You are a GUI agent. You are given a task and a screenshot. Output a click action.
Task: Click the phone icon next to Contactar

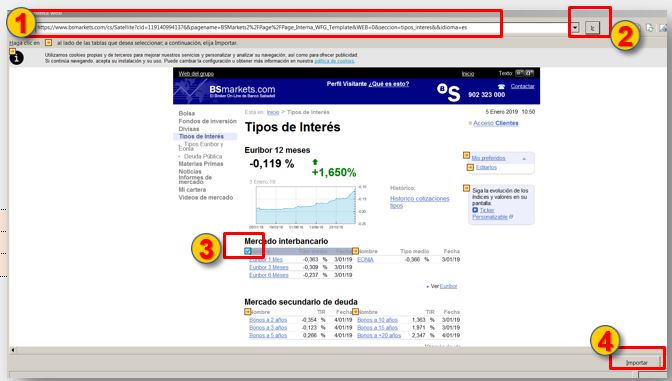pyautogui.click(x=501, y=87)
